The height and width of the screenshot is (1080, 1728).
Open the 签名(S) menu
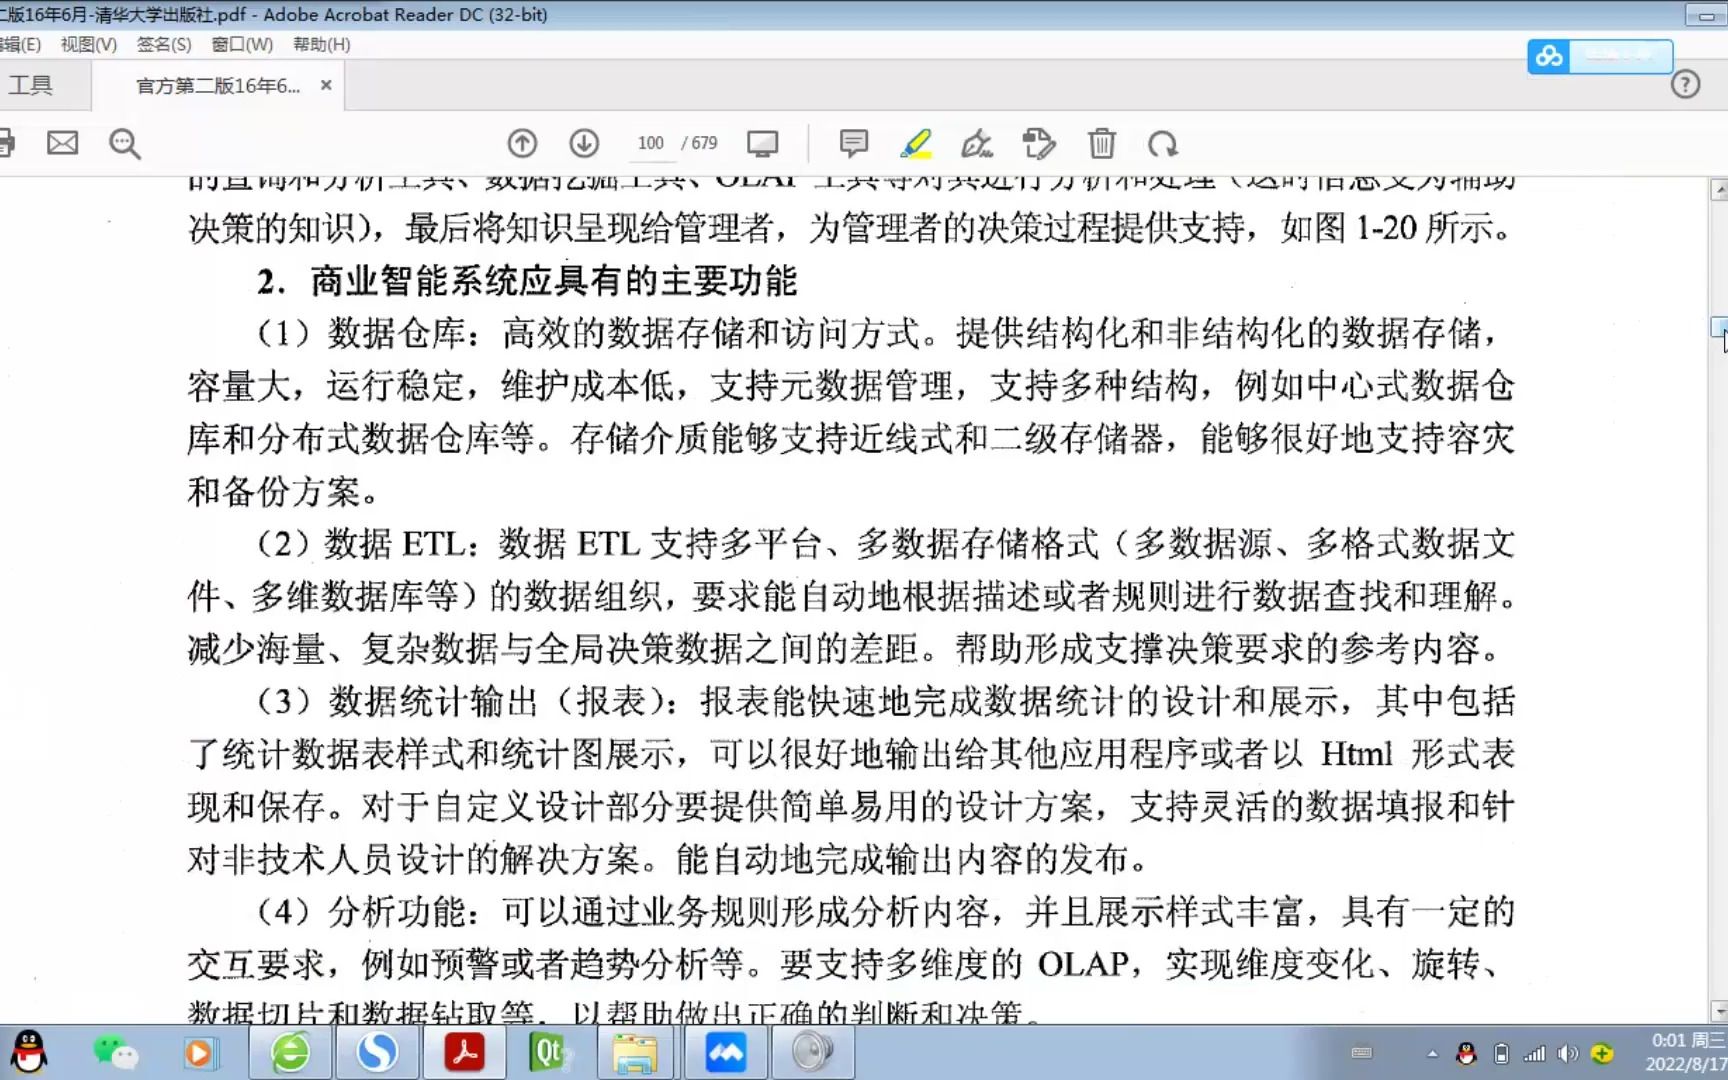point(164,44)
